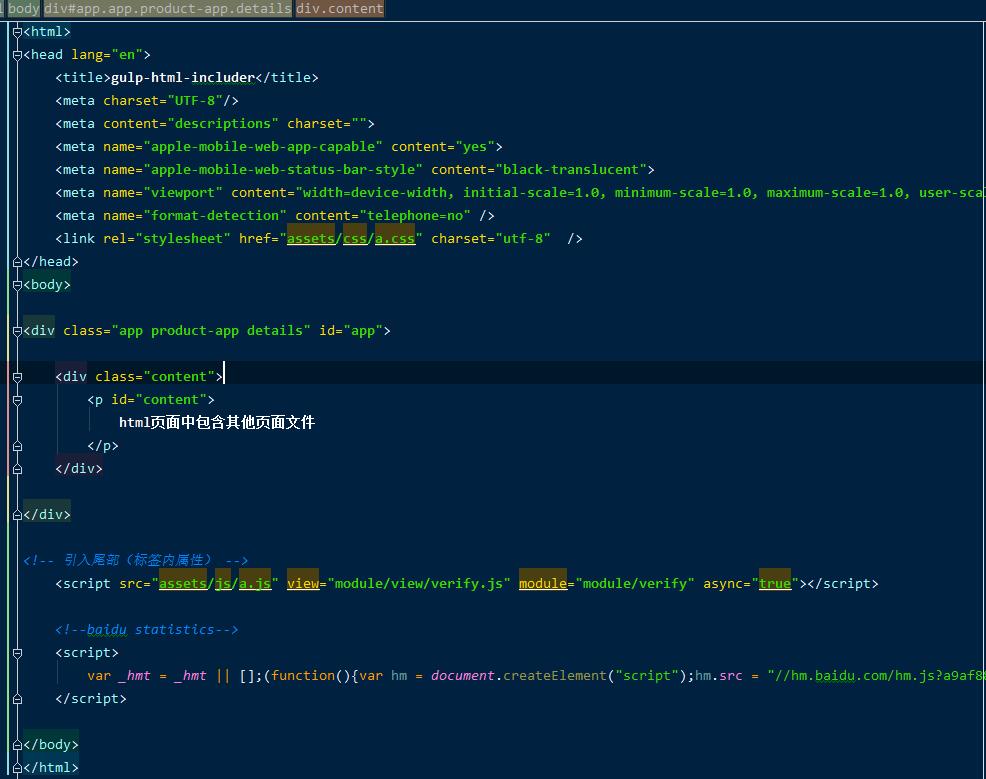Click fold marker at indented closing </div>

pos(18,469)
